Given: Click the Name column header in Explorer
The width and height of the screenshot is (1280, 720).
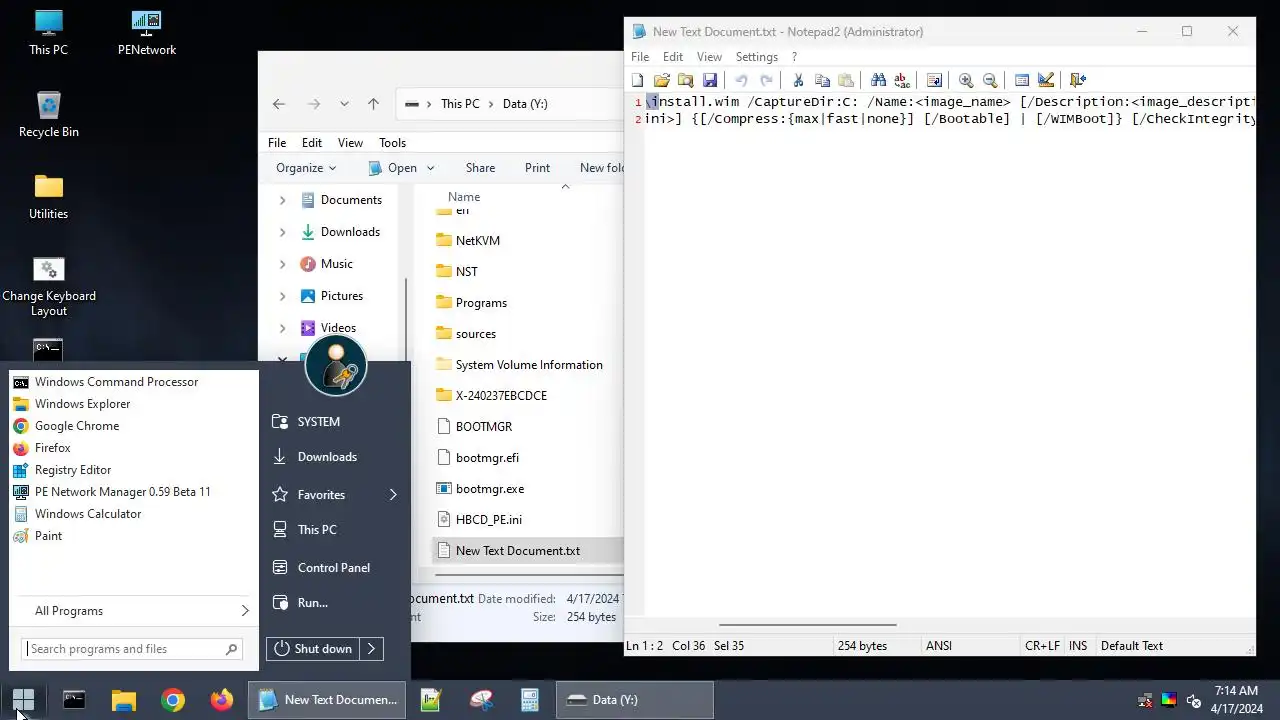Looking at the screenshot, I should coord(464,197).
